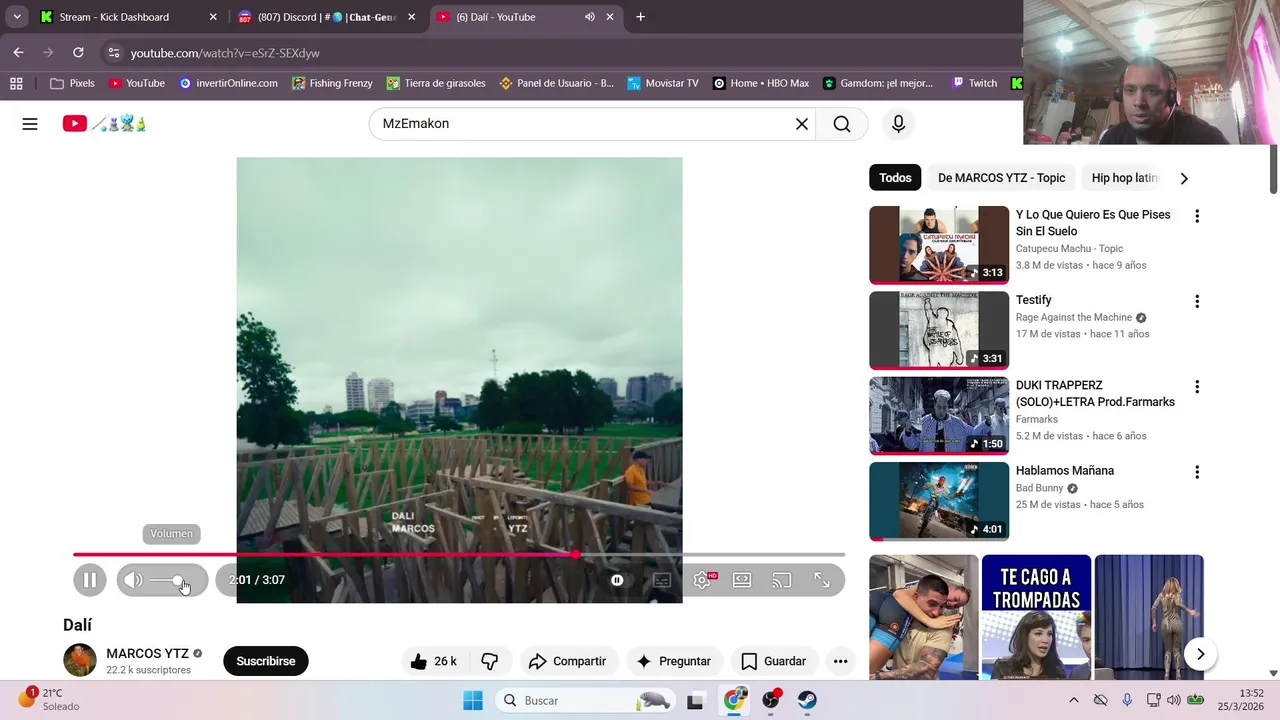Viewport: 1280px width, 720px height.
Task: Open options menu for DUKI TRAPPERZ video
Action: point(1197,386)
